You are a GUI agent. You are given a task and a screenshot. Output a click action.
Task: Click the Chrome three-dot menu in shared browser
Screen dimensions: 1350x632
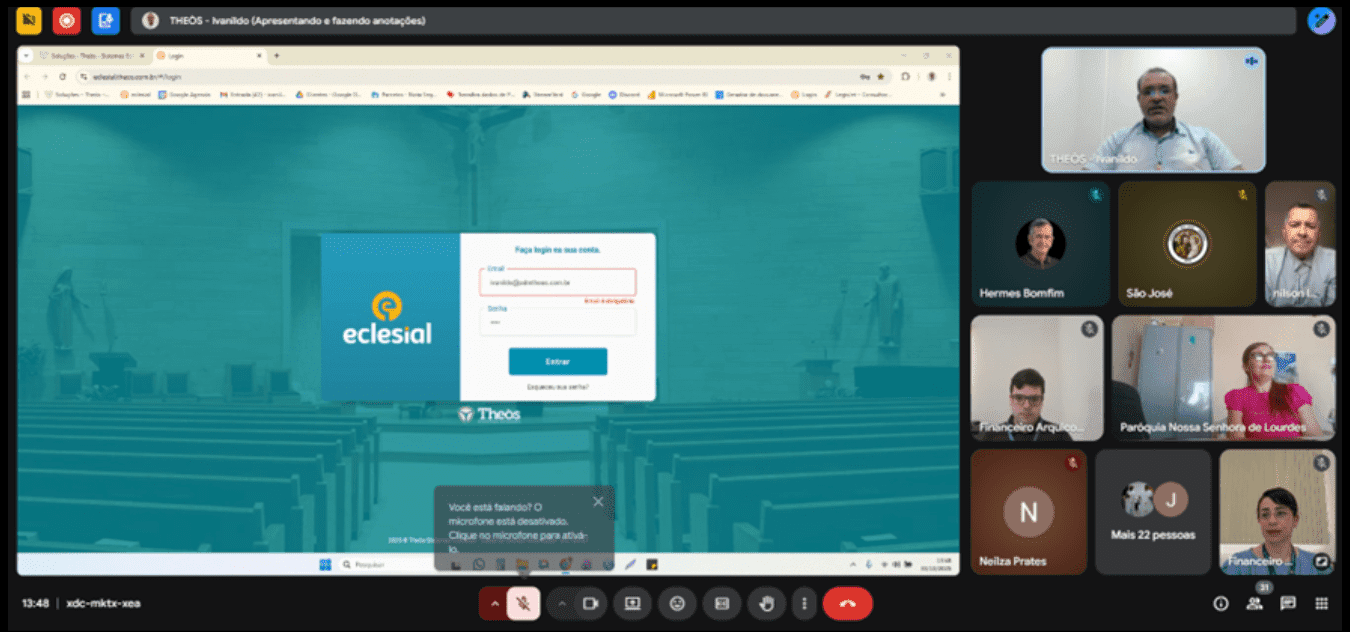[949, 76]
